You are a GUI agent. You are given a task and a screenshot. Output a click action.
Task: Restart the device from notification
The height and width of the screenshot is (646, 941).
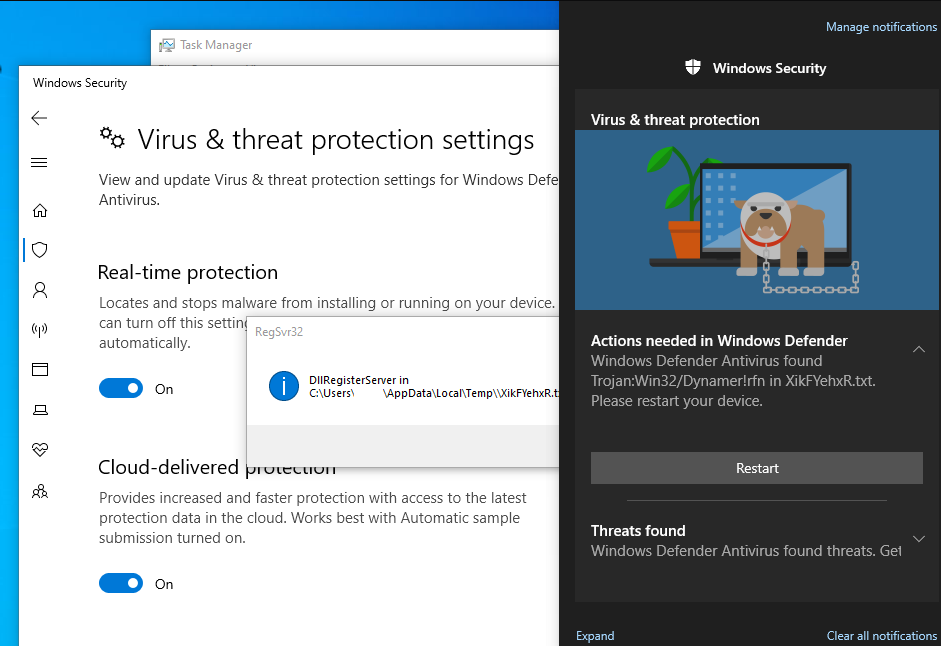pos(757,468)
